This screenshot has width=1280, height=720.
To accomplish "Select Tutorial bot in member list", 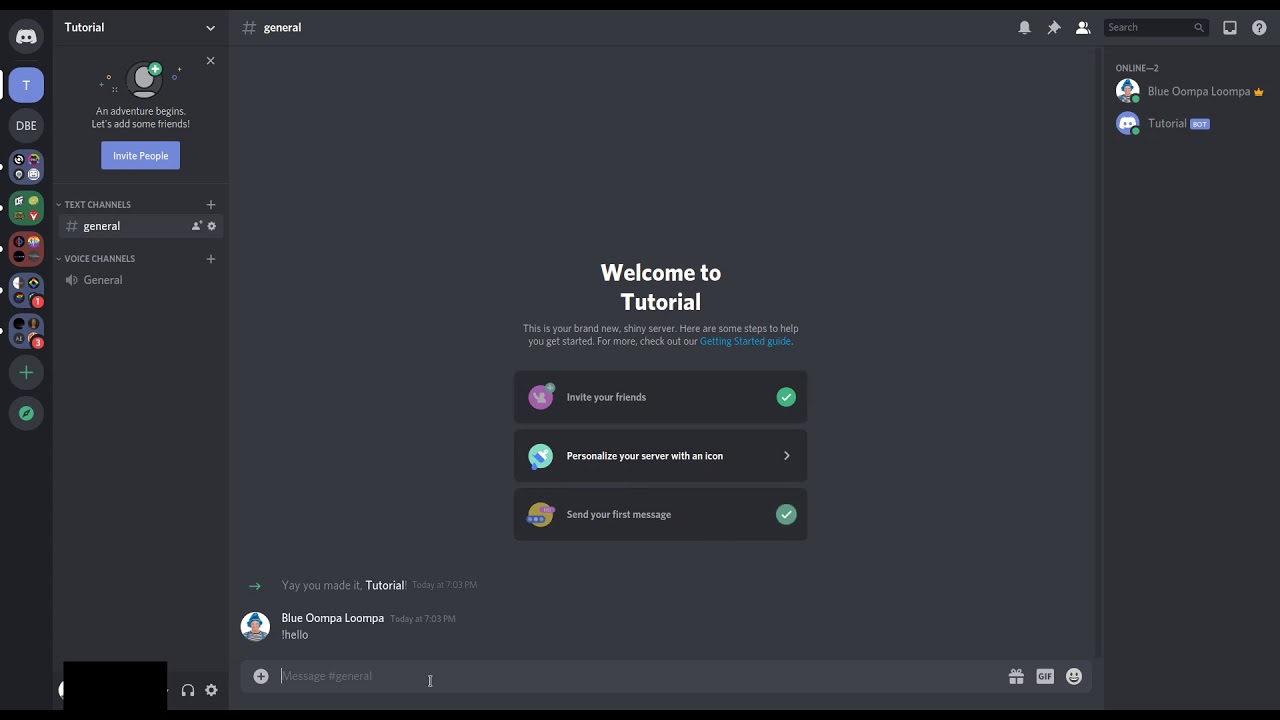I will click(1191, 123).
